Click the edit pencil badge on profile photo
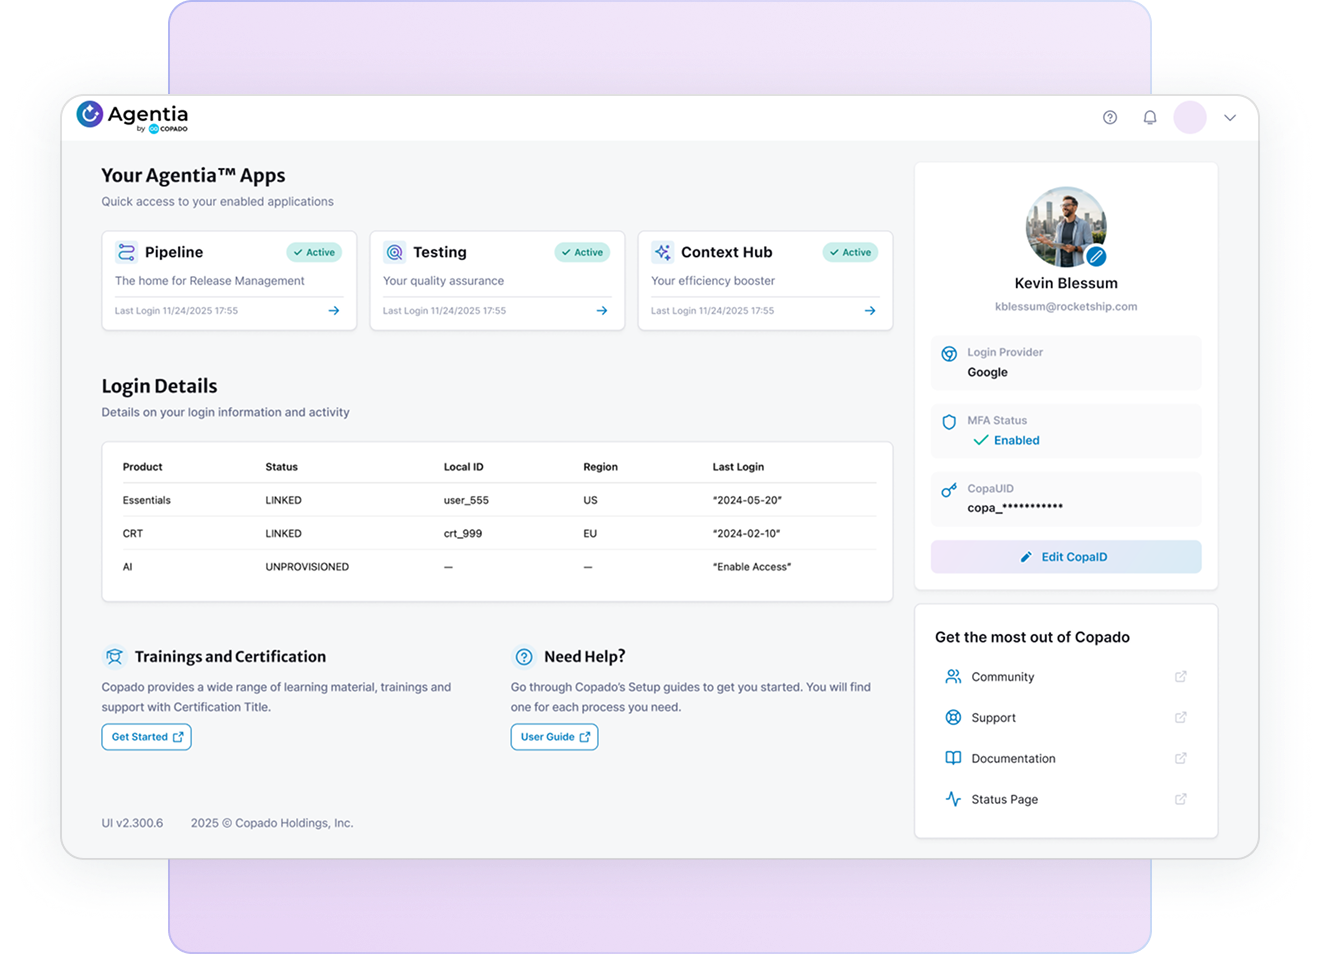This screenshot has width=1320, height=954. tap(1096, 257)
